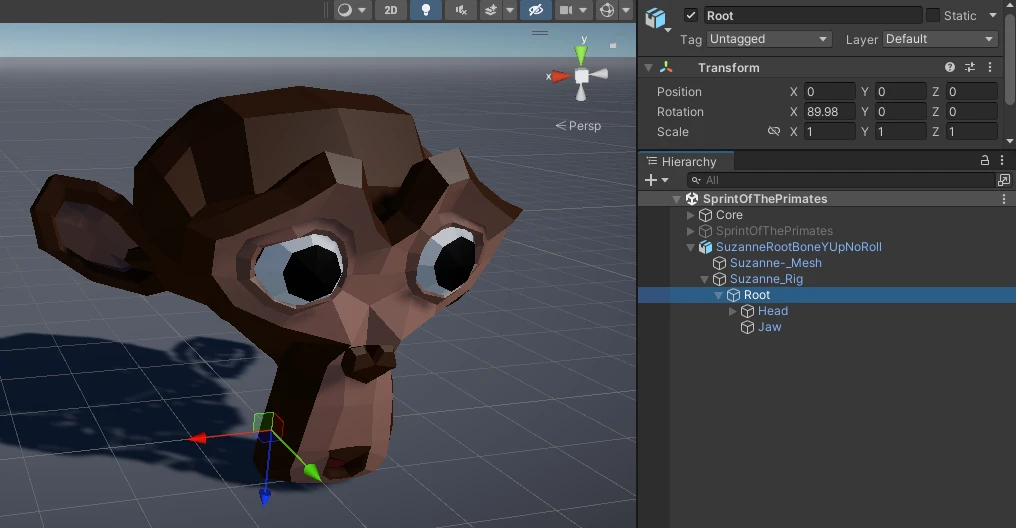1016x528 pixels.
Task: Open search window icon beside Hierarchy search
Action: point(1004,180)
